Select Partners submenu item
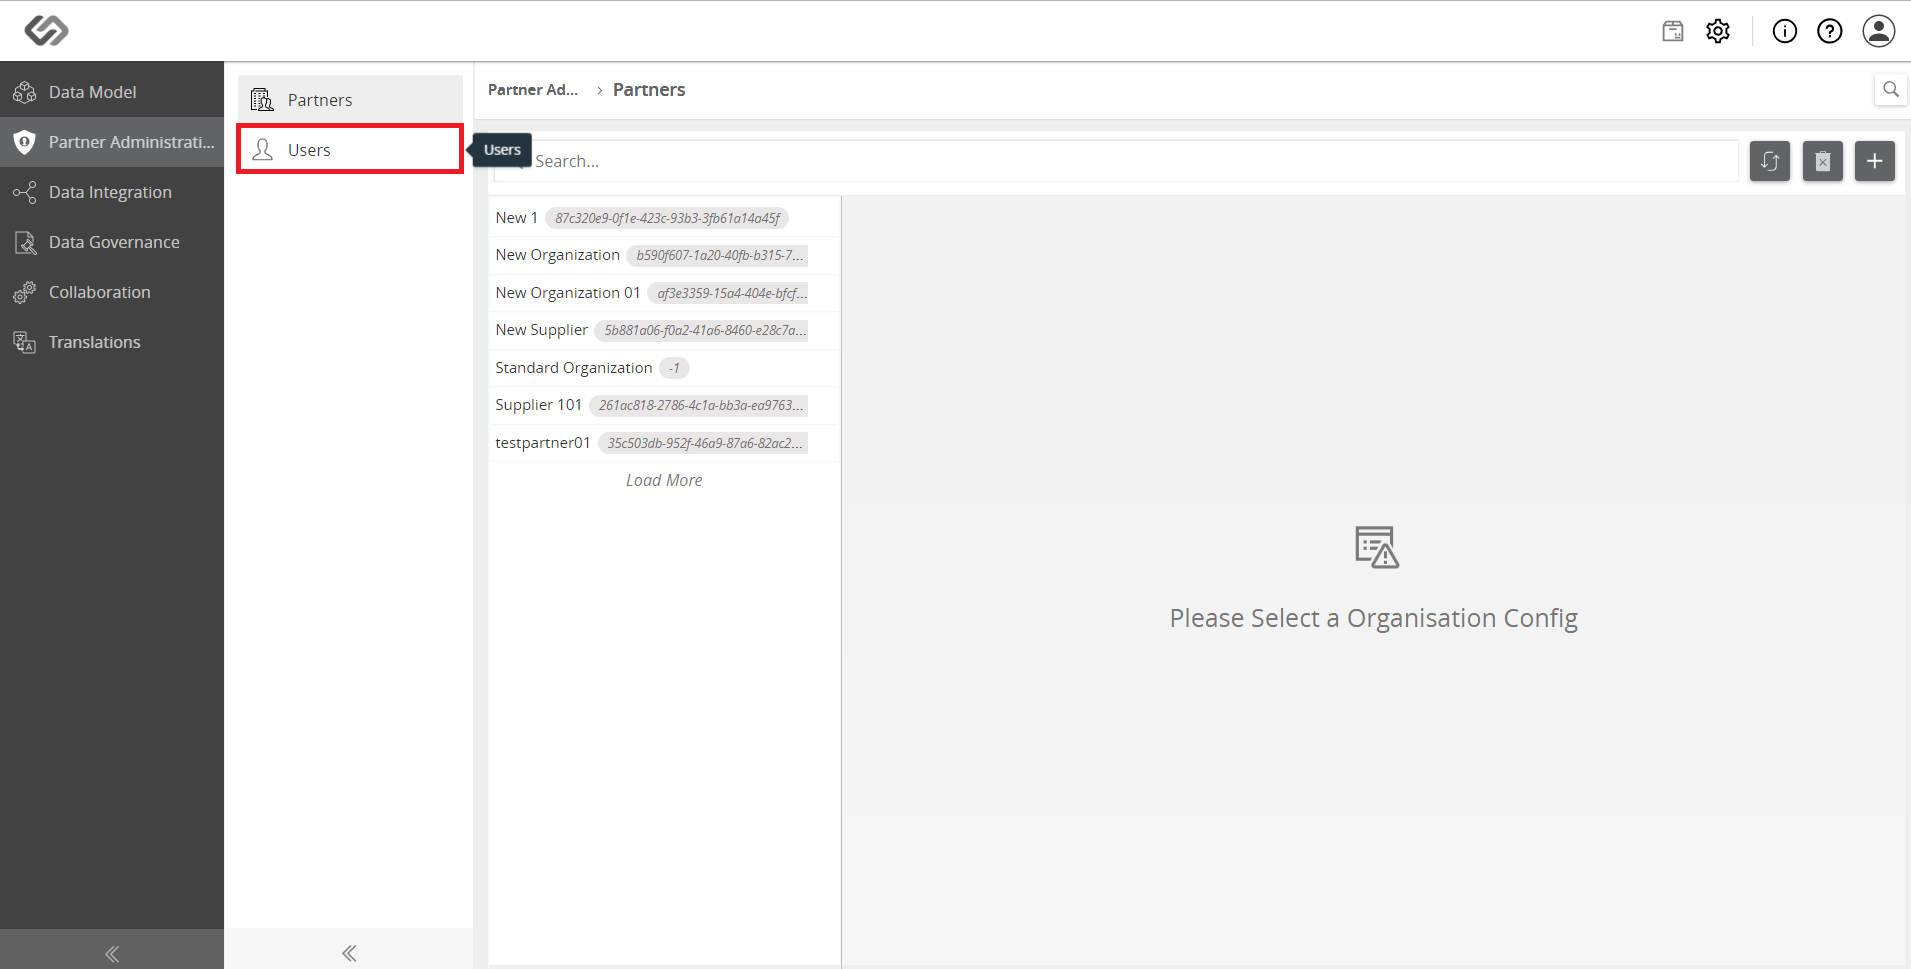Screen dimensions: 1911x969 tap(350, 99)
